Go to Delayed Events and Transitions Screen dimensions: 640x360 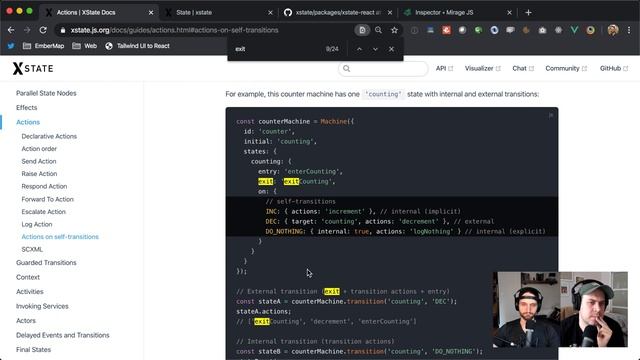pos(62,335)
